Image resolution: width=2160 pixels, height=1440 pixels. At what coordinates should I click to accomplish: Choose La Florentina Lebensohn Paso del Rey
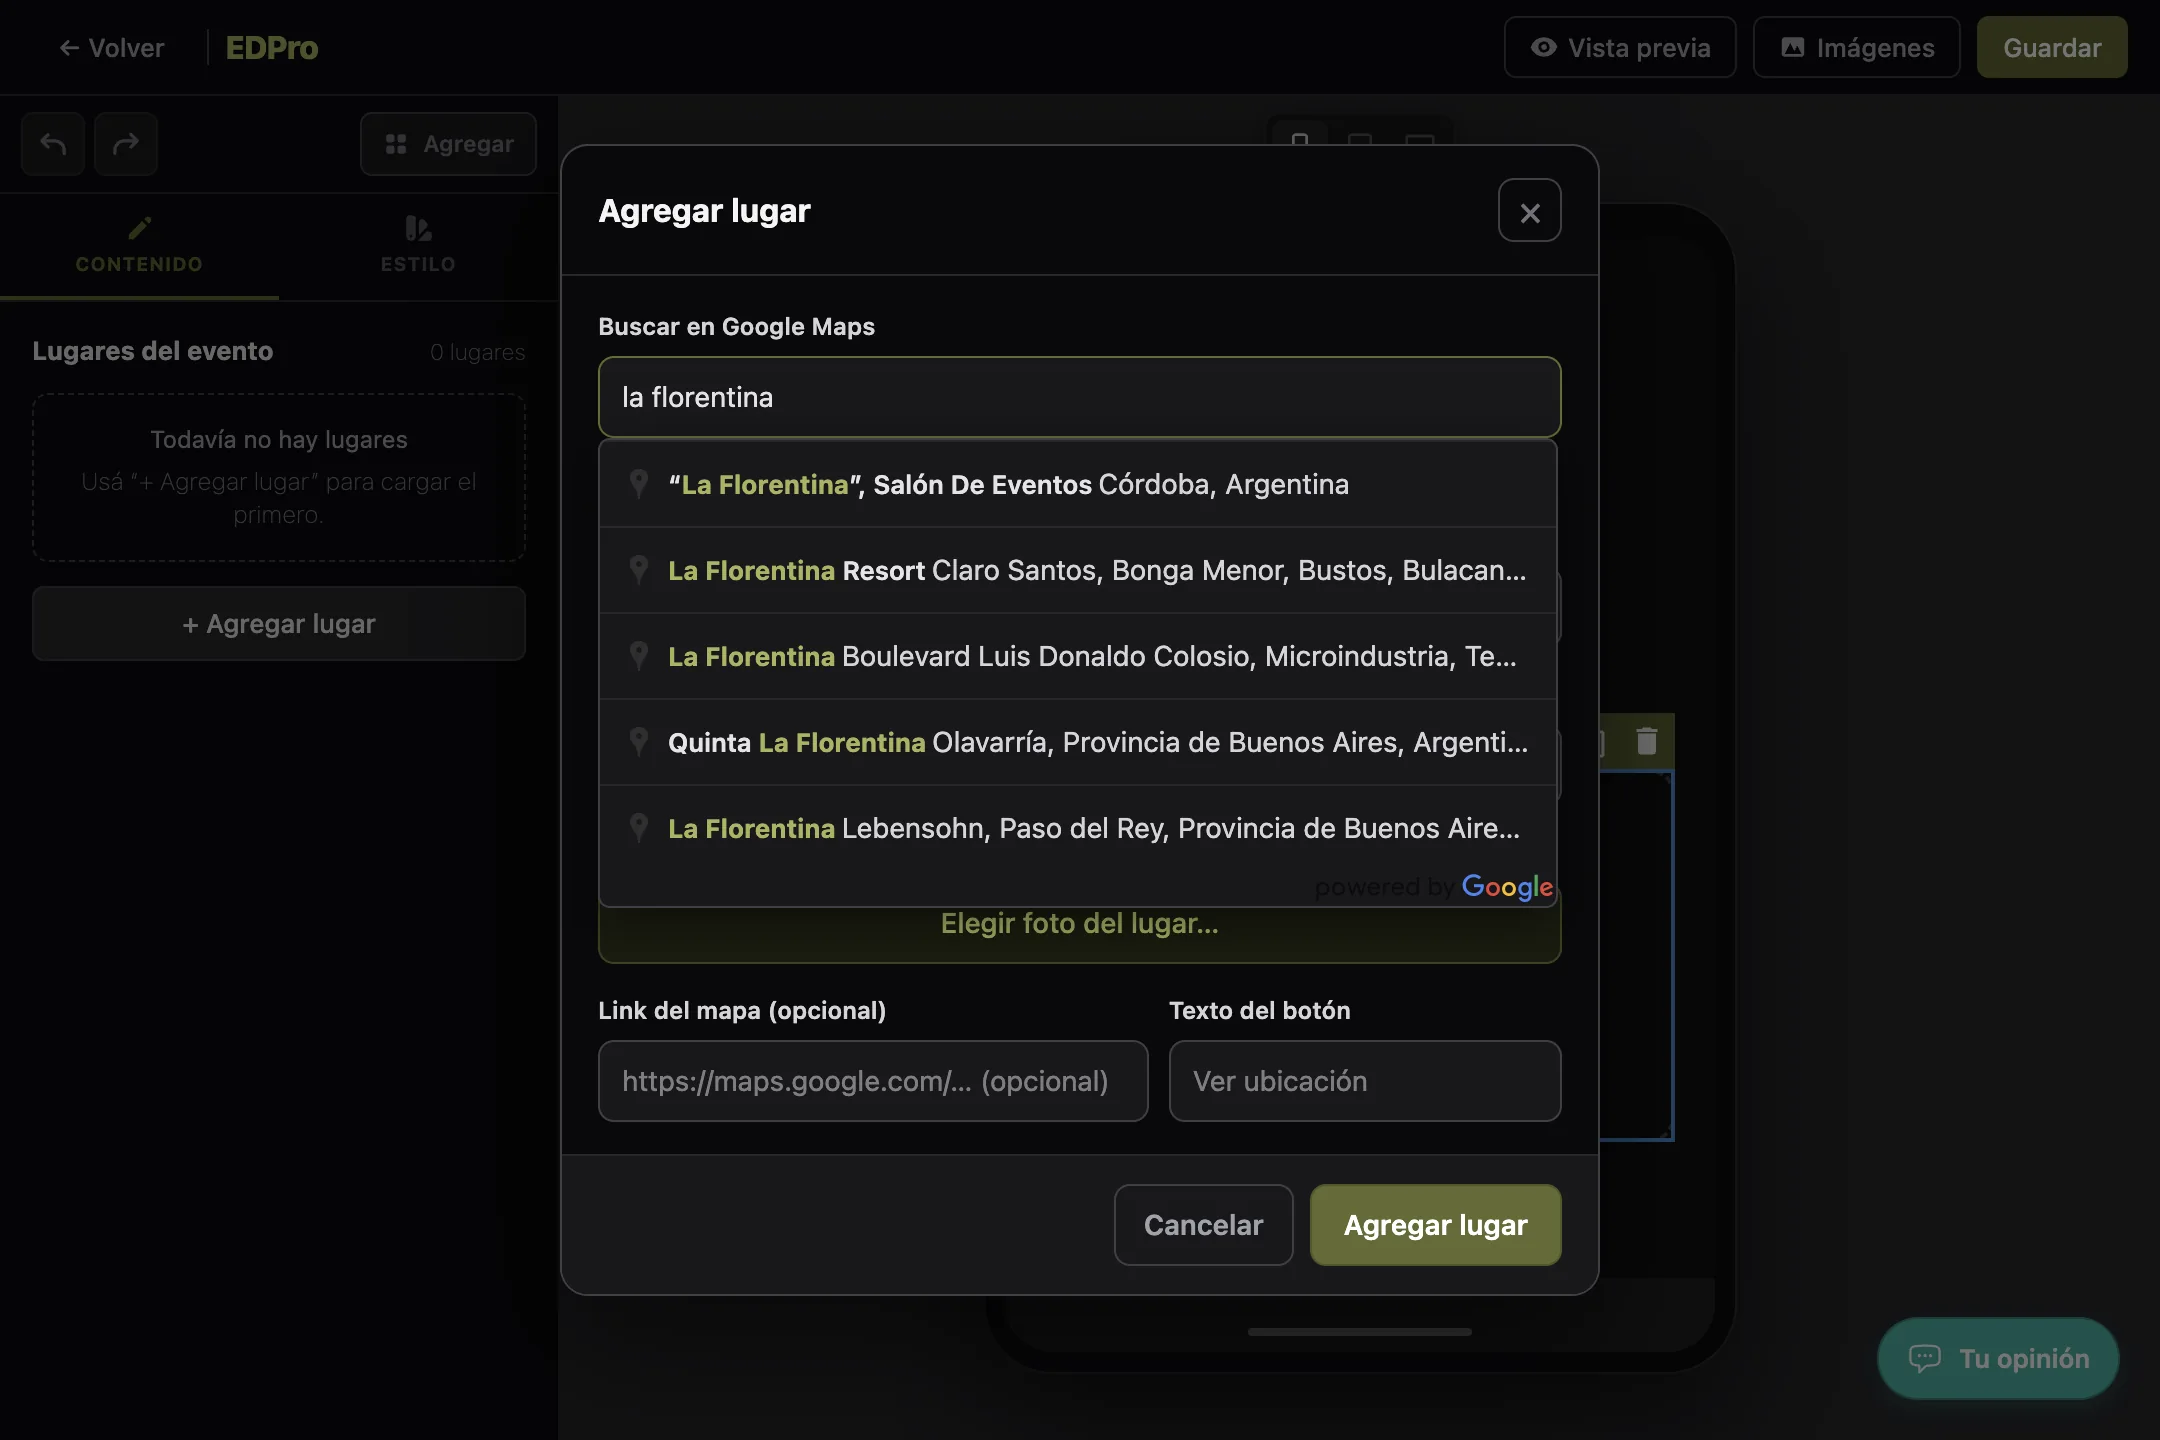(x=1078, y=828)
